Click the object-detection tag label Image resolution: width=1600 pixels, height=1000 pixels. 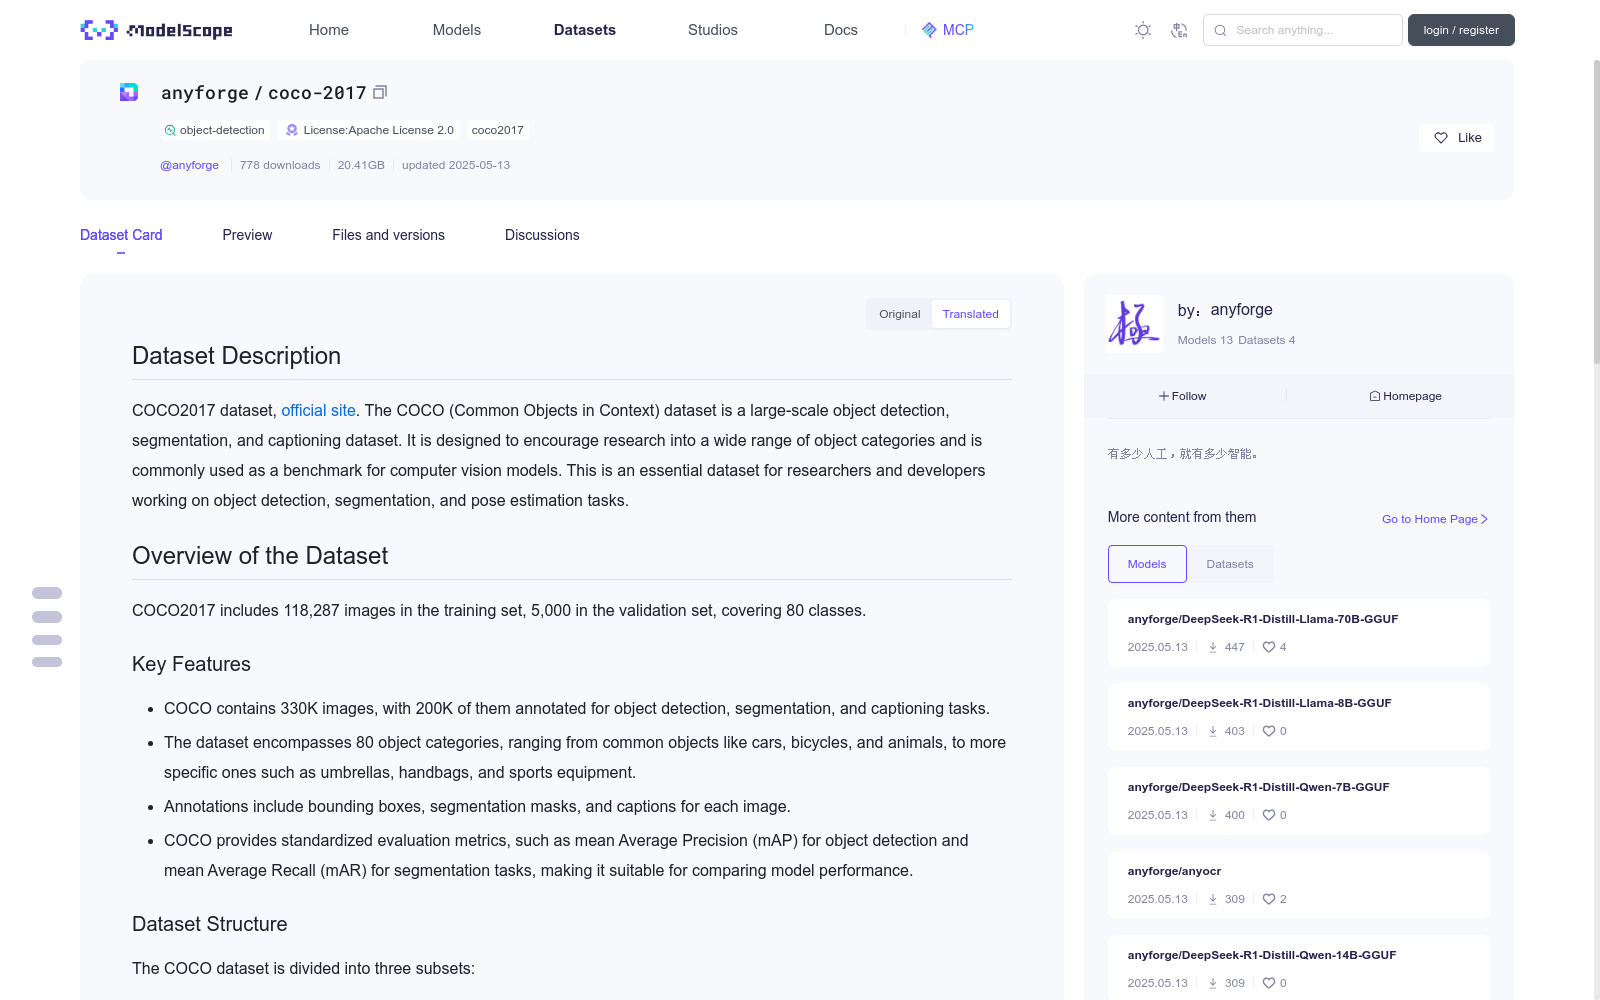[x=222, y=130]
